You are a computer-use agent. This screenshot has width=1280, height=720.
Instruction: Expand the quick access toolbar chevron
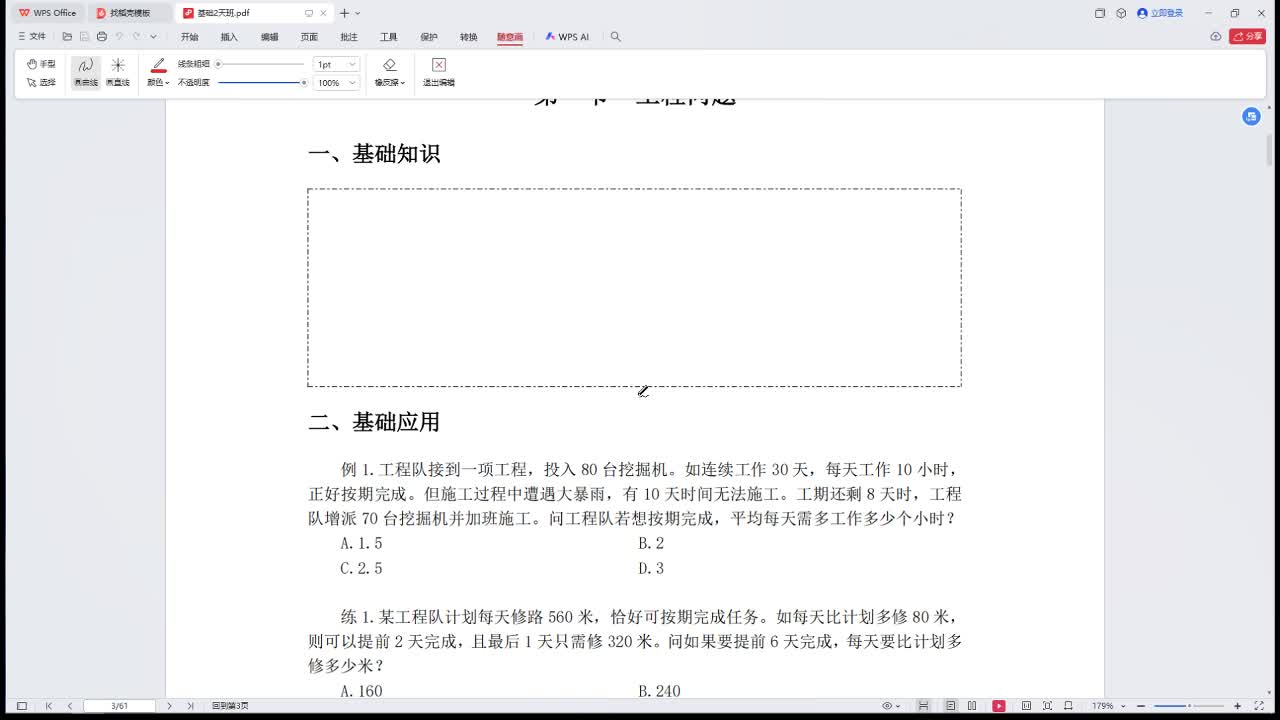pyautogui.click(x=153, y=37)
